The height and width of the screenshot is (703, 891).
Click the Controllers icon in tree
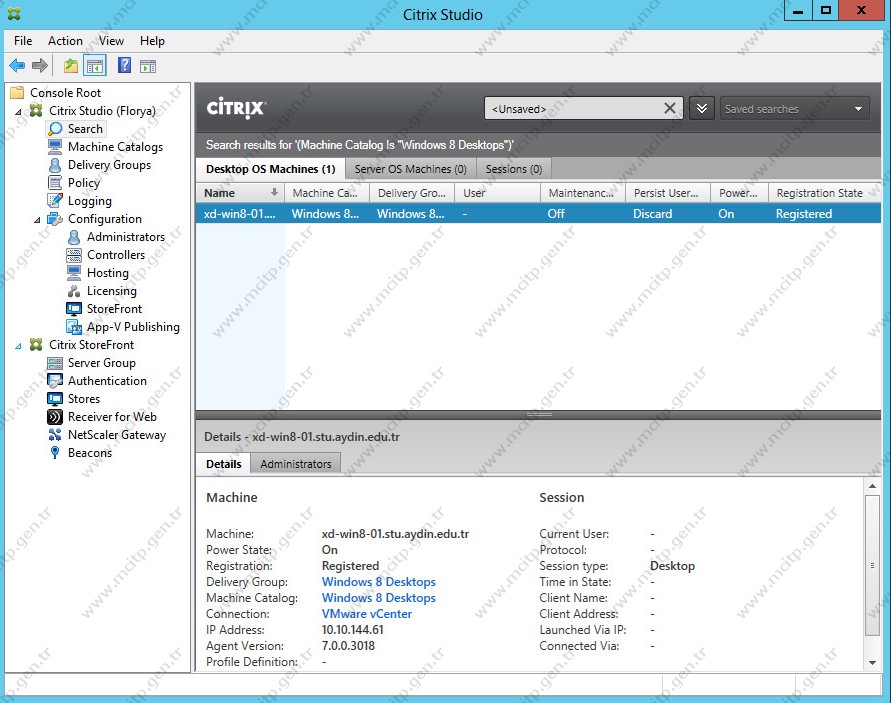[x=74, y=255]
